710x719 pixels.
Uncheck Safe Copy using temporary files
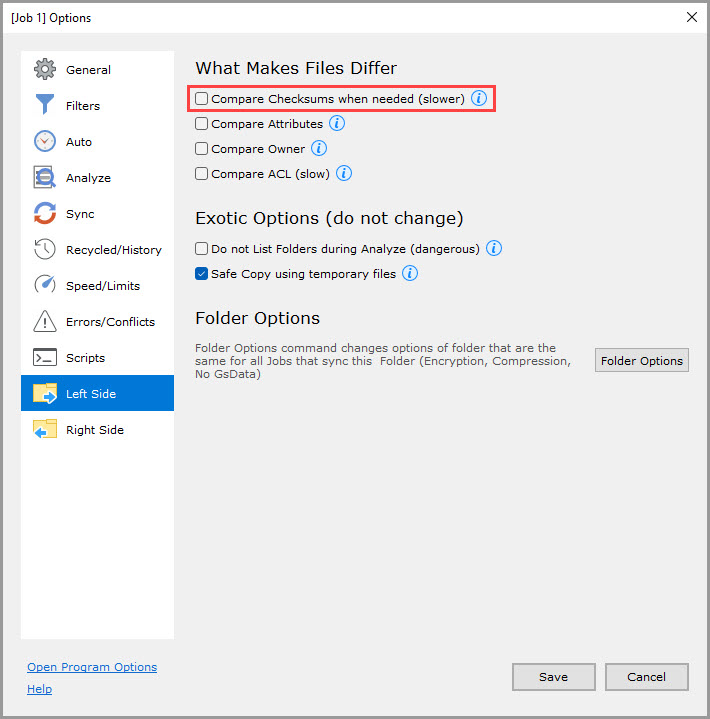[x=202, y=274]
